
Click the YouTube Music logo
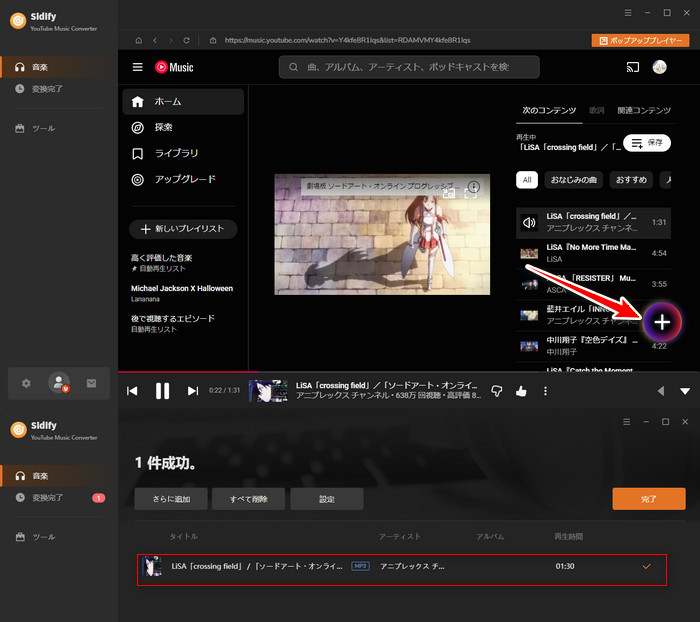coord(174,67)
